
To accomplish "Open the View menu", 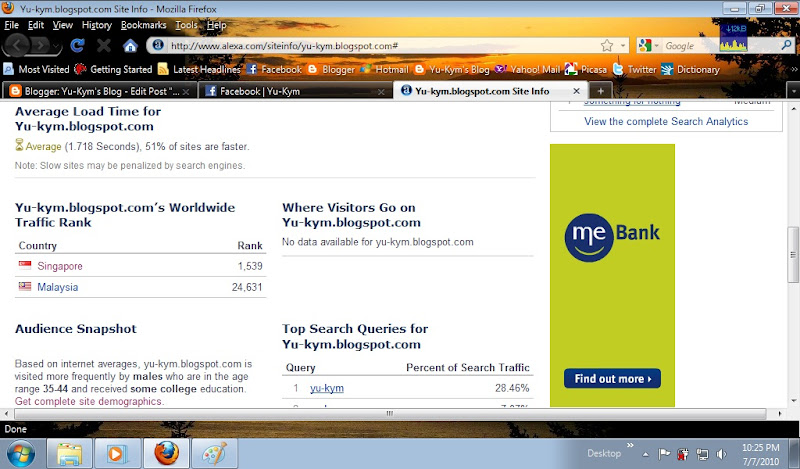I will click(62, 25).
